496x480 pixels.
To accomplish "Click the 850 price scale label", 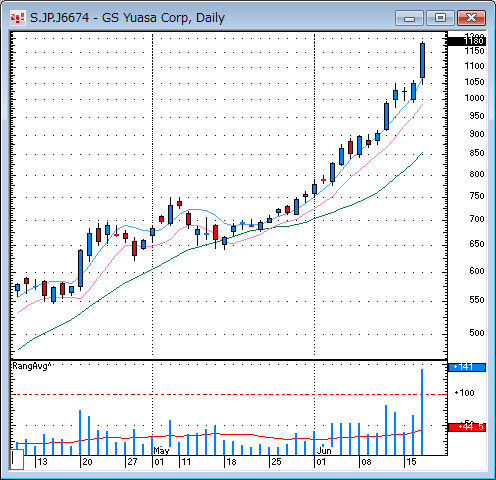I will click(x=477, y=153).
